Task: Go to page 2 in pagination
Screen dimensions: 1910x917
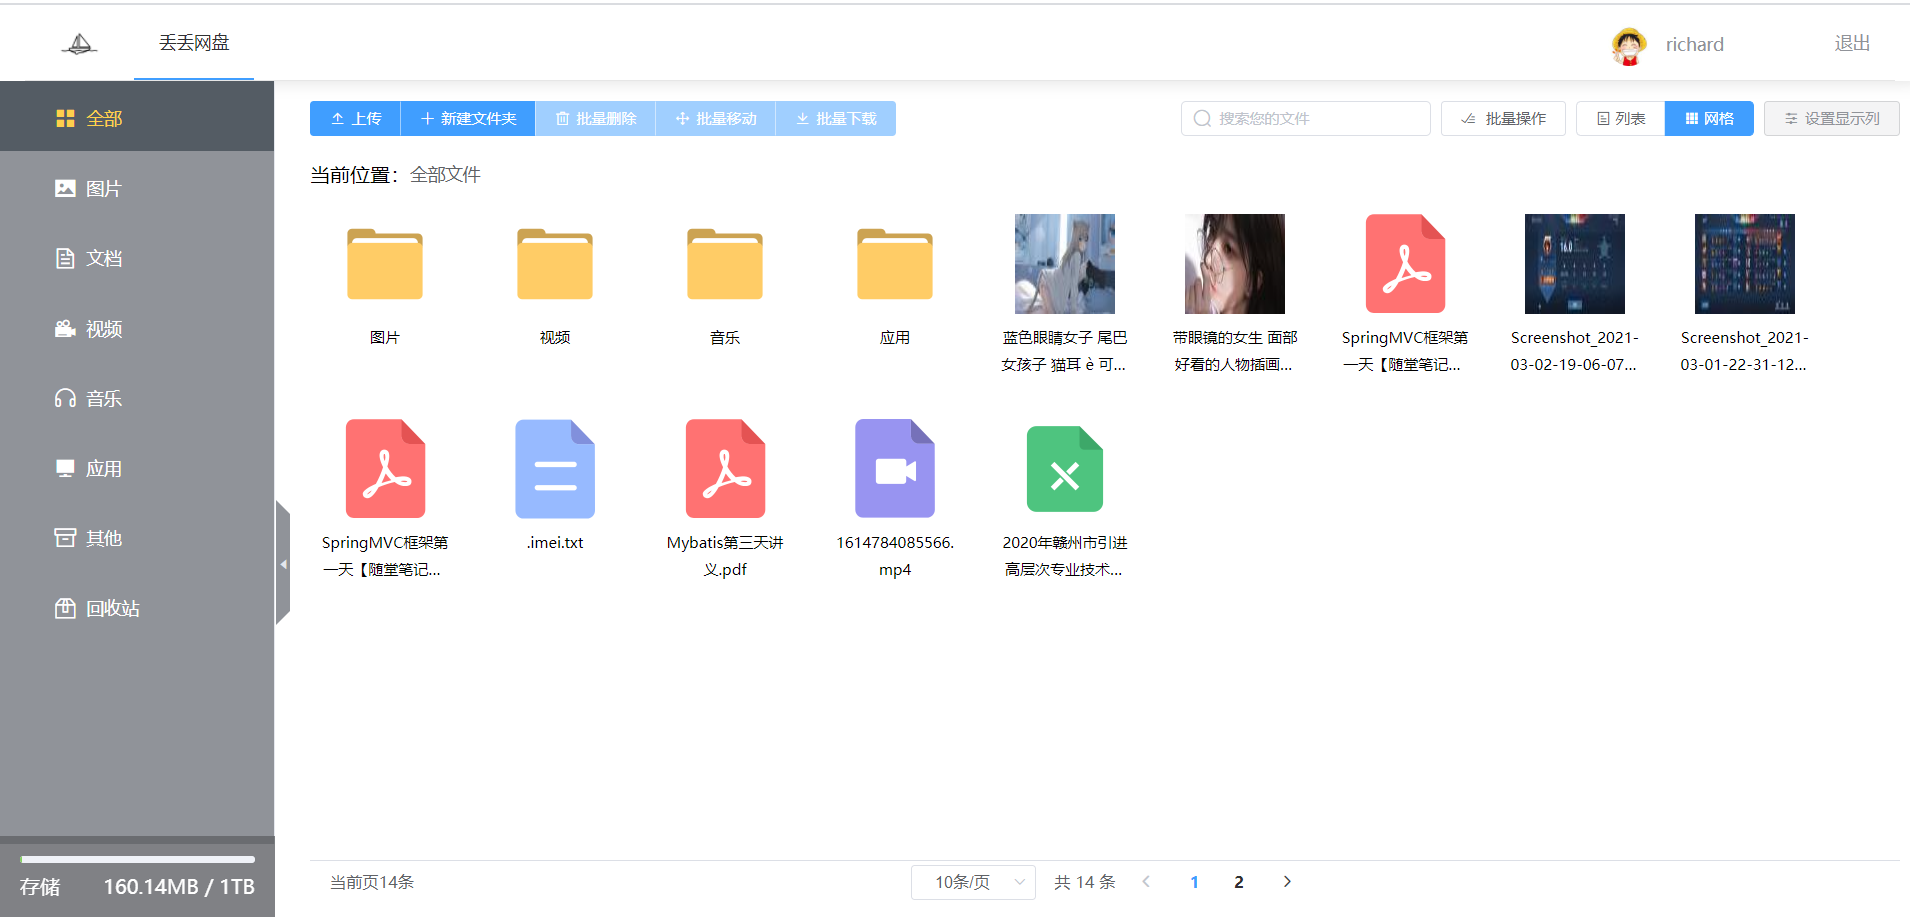Action: point(1239,882)
